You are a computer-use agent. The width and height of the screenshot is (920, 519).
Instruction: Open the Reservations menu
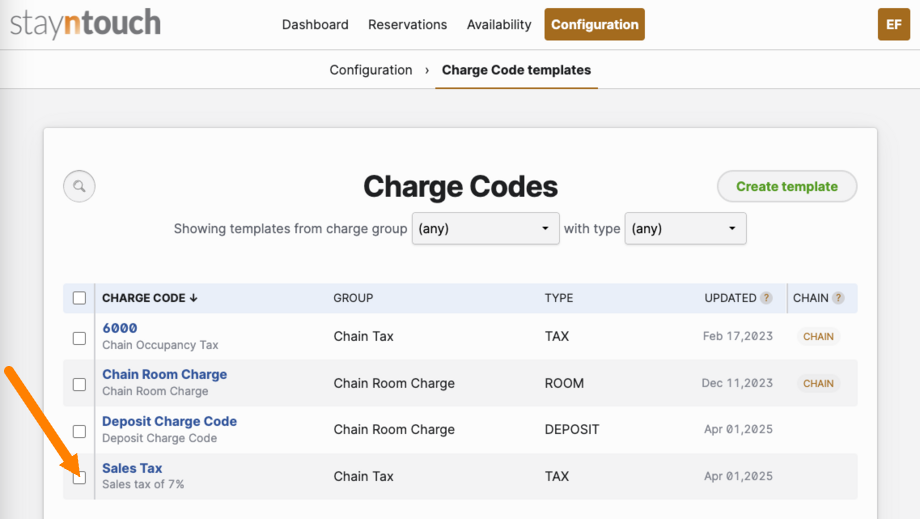(x=407, y=25)
